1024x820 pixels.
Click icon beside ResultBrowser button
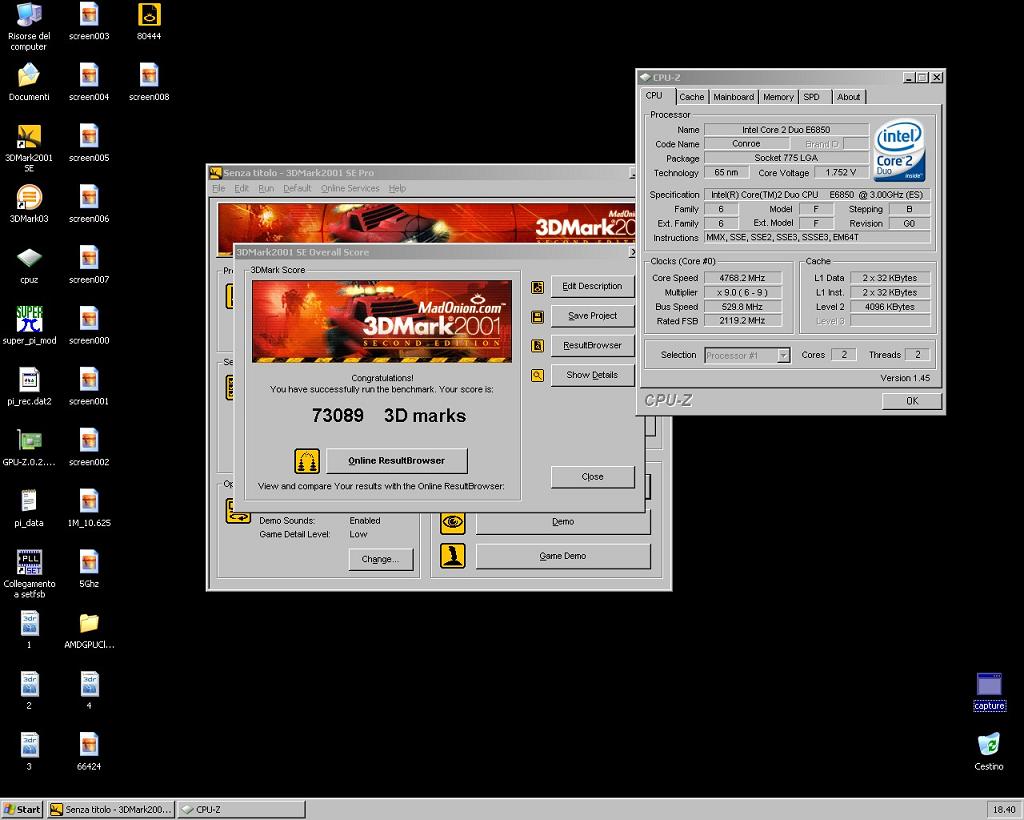(537, 346)
